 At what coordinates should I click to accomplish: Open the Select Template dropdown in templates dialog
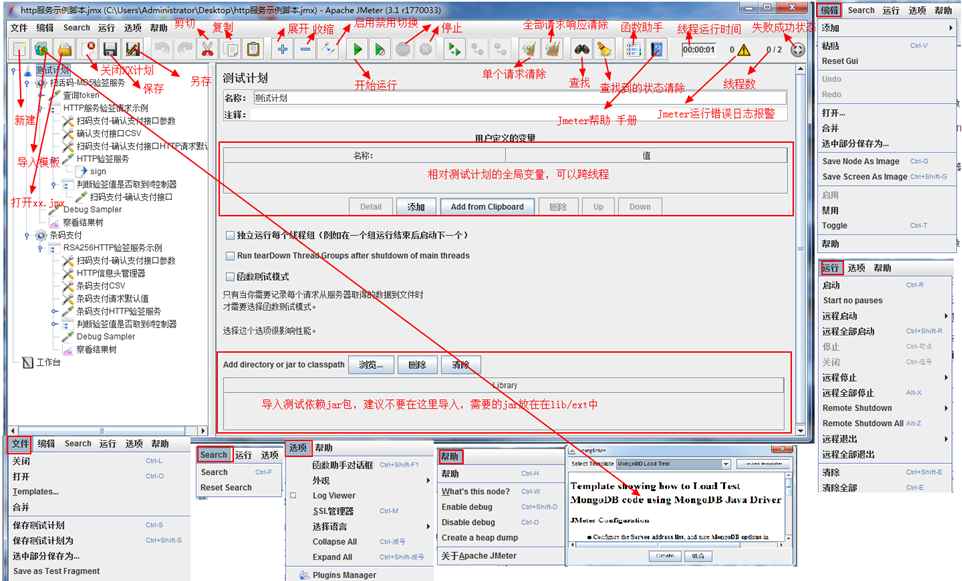726,464
